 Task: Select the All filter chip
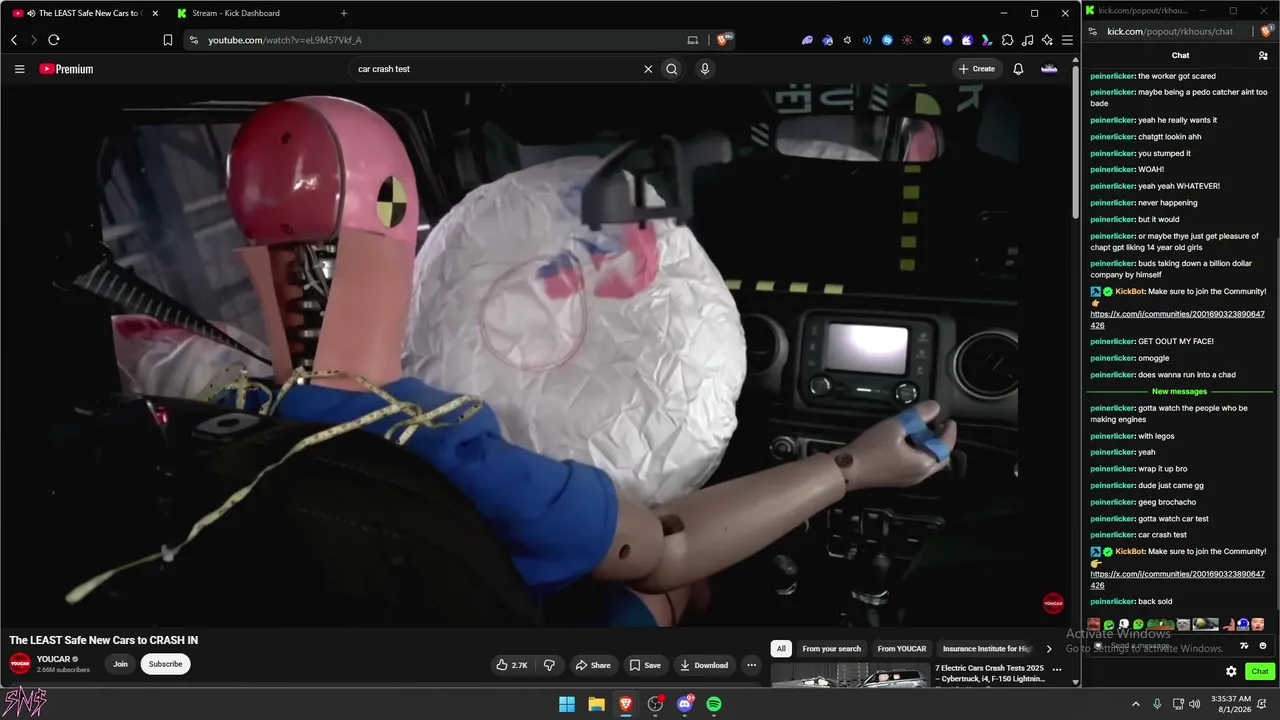pyautogui.click(x=781, y=648)
